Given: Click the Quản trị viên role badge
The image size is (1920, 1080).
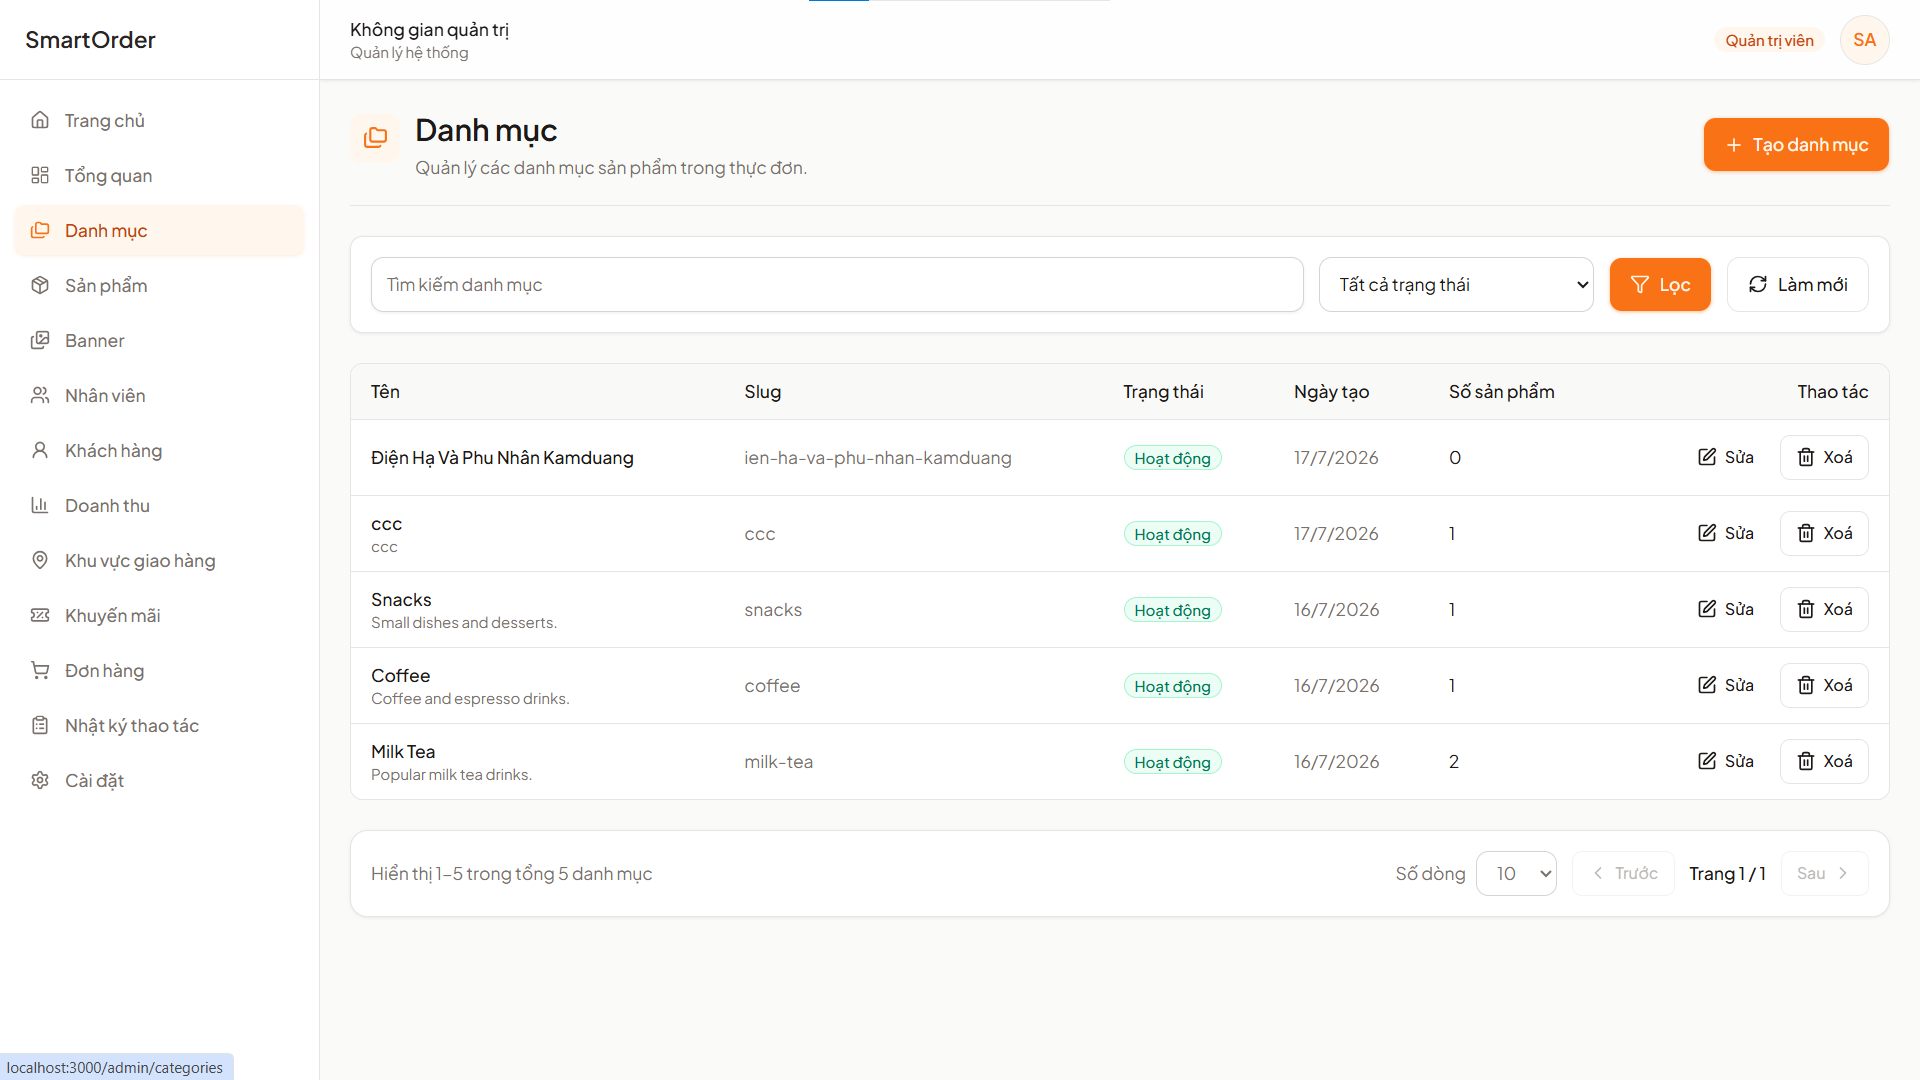Looking at the screenshot, I should (1769, 40).
